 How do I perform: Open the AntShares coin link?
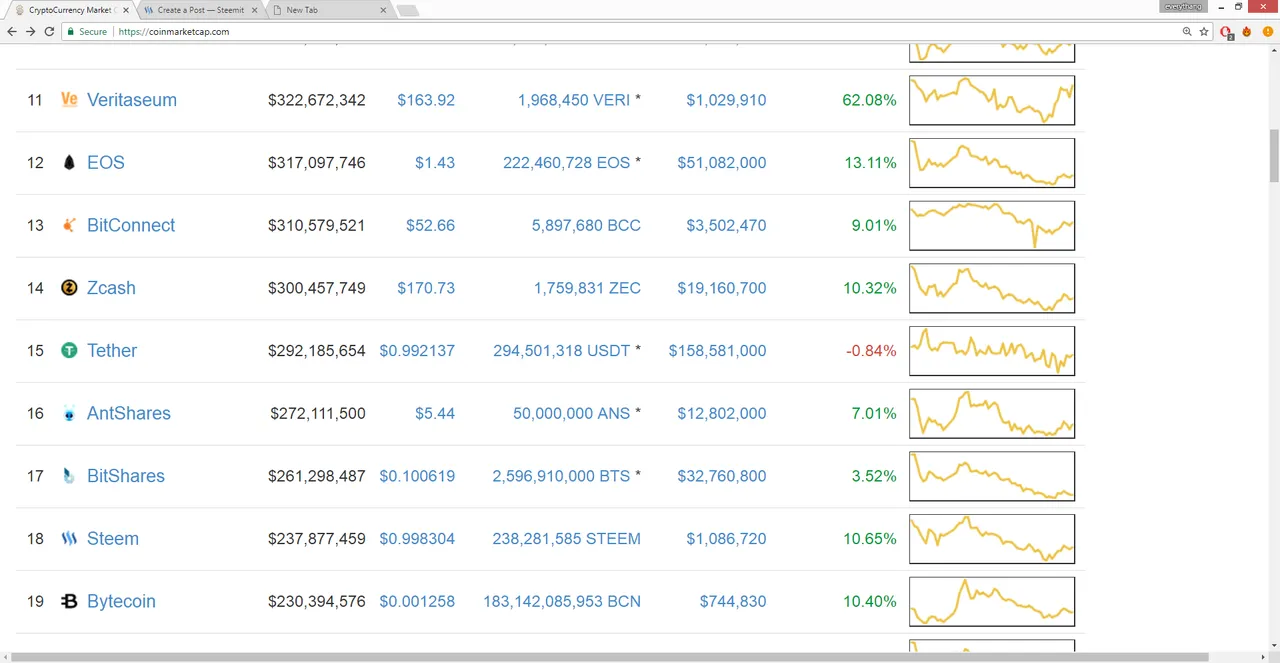click(129, 413)
